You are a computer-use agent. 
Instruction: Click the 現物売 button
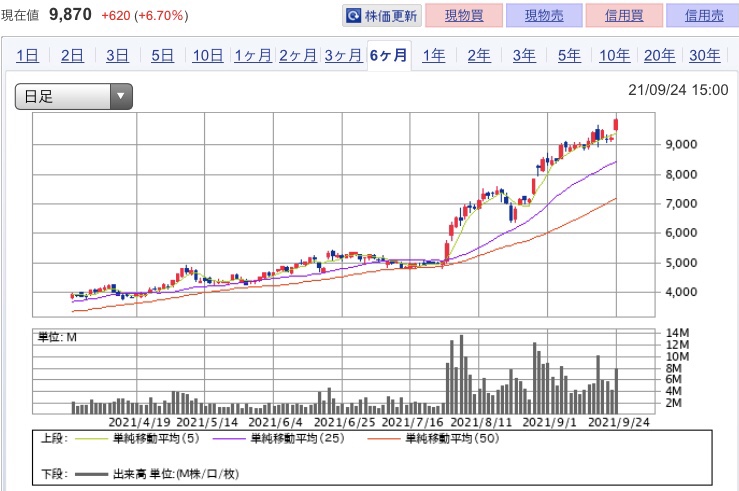click(544, 16)
